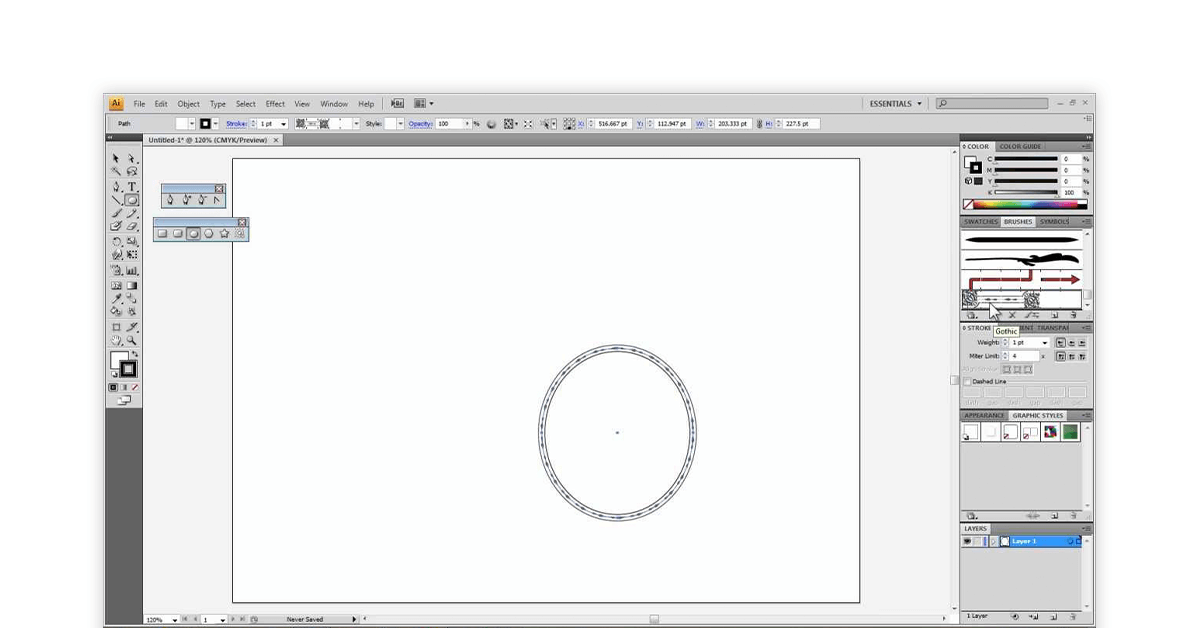The image size is (1200, 628).
Task: Toggle the Dashed Line checkbox
Action: [967, 381]
